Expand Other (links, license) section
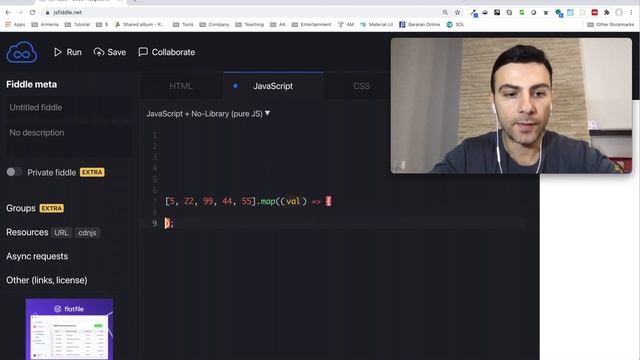The image size is (640, 360). point(47,280)
